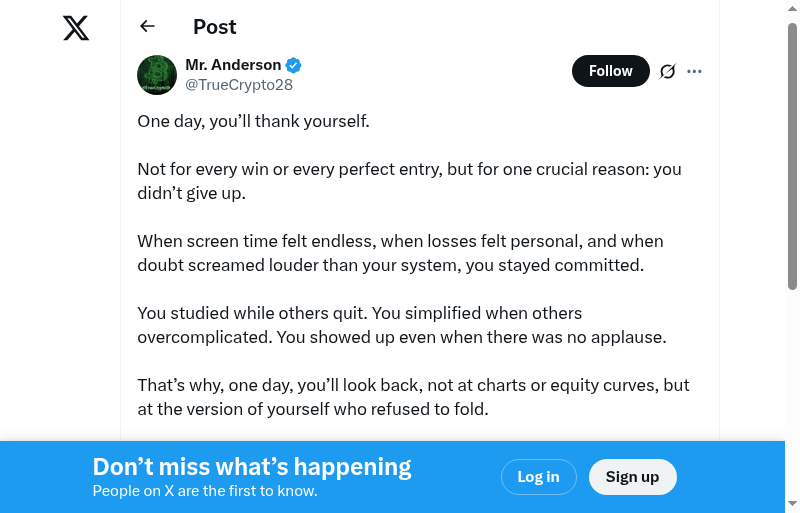Open Mr. Anderson's profile avatar
Viewport: 800px width, 513px height.
tap(157, 75)
